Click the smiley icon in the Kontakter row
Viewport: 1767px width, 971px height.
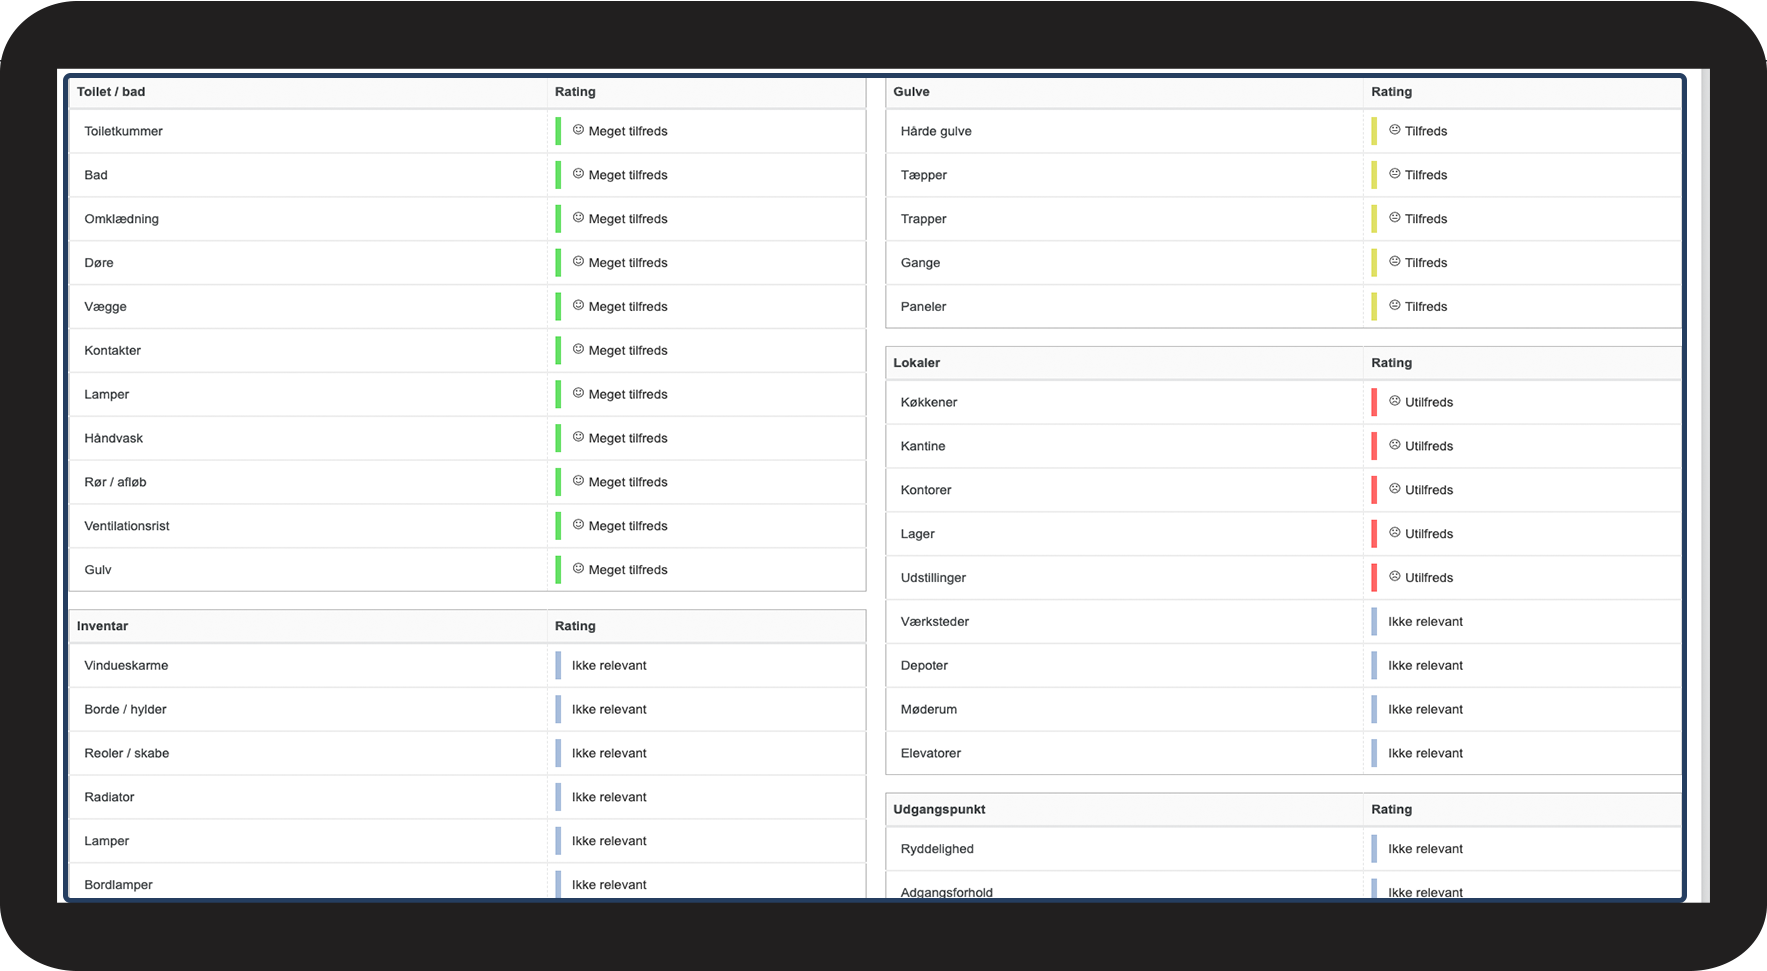[578, 350]
